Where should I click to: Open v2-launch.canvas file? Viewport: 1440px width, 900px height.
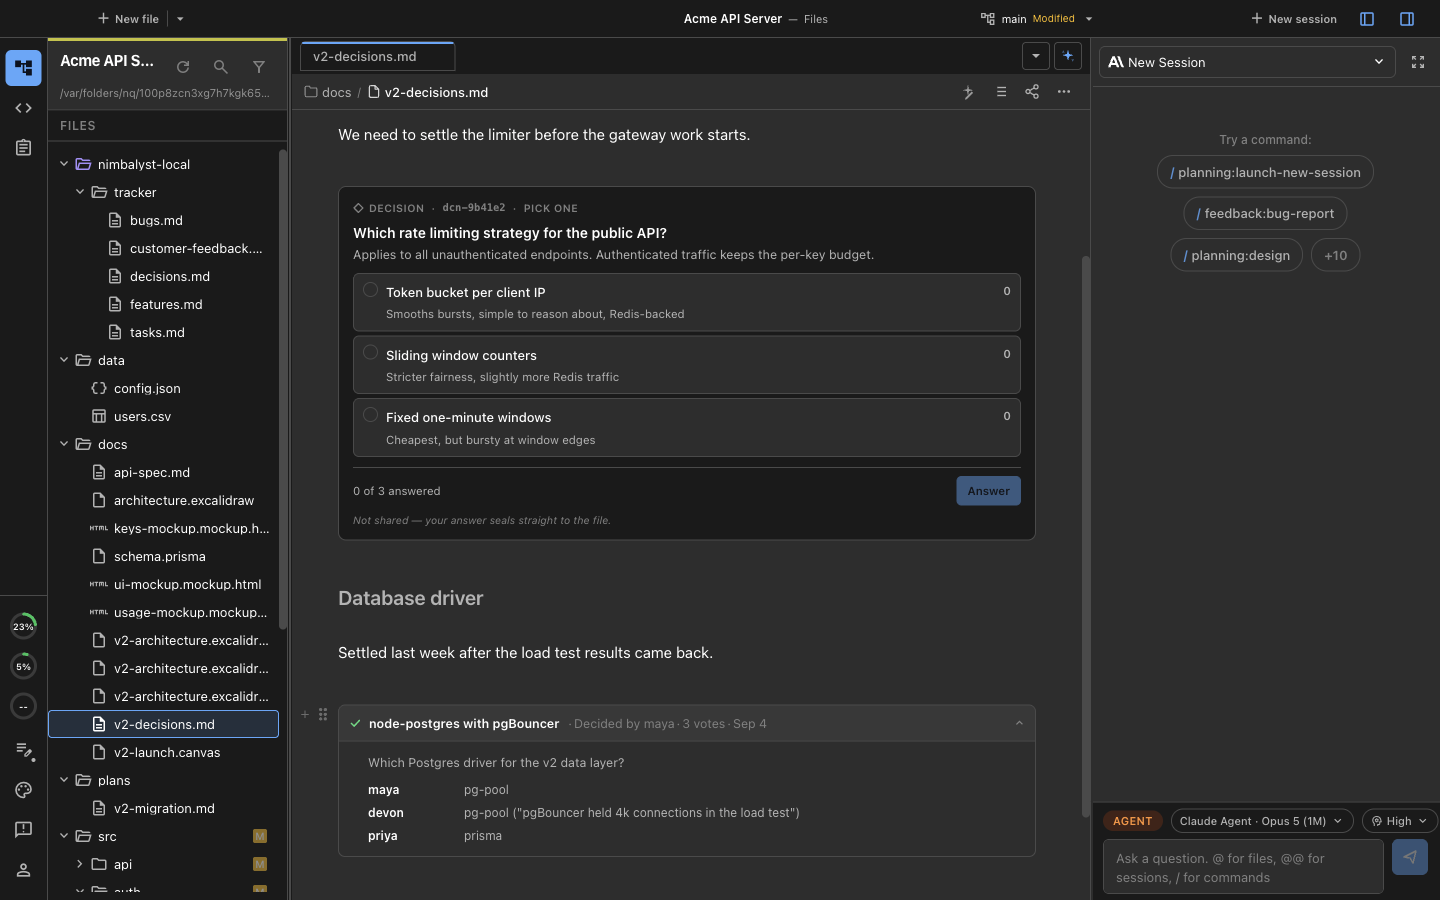click(167, 752)
